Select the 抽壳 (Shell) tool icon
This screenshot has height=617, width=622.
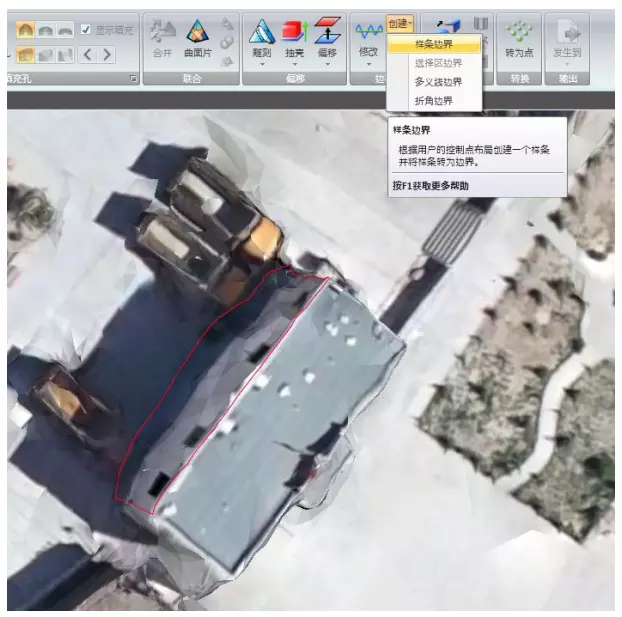[294, 32]
